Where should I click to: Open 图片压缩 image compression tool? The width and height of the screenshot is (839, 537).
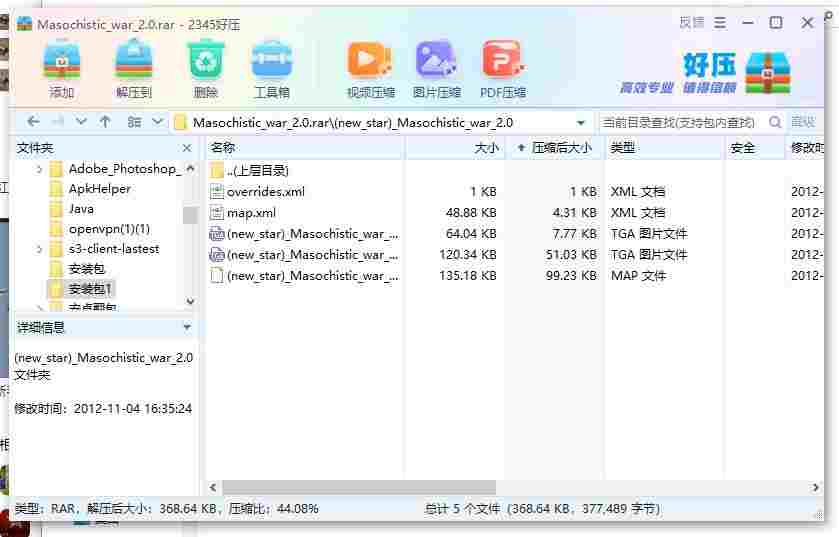pyautogui.click(x=436, y=69)
